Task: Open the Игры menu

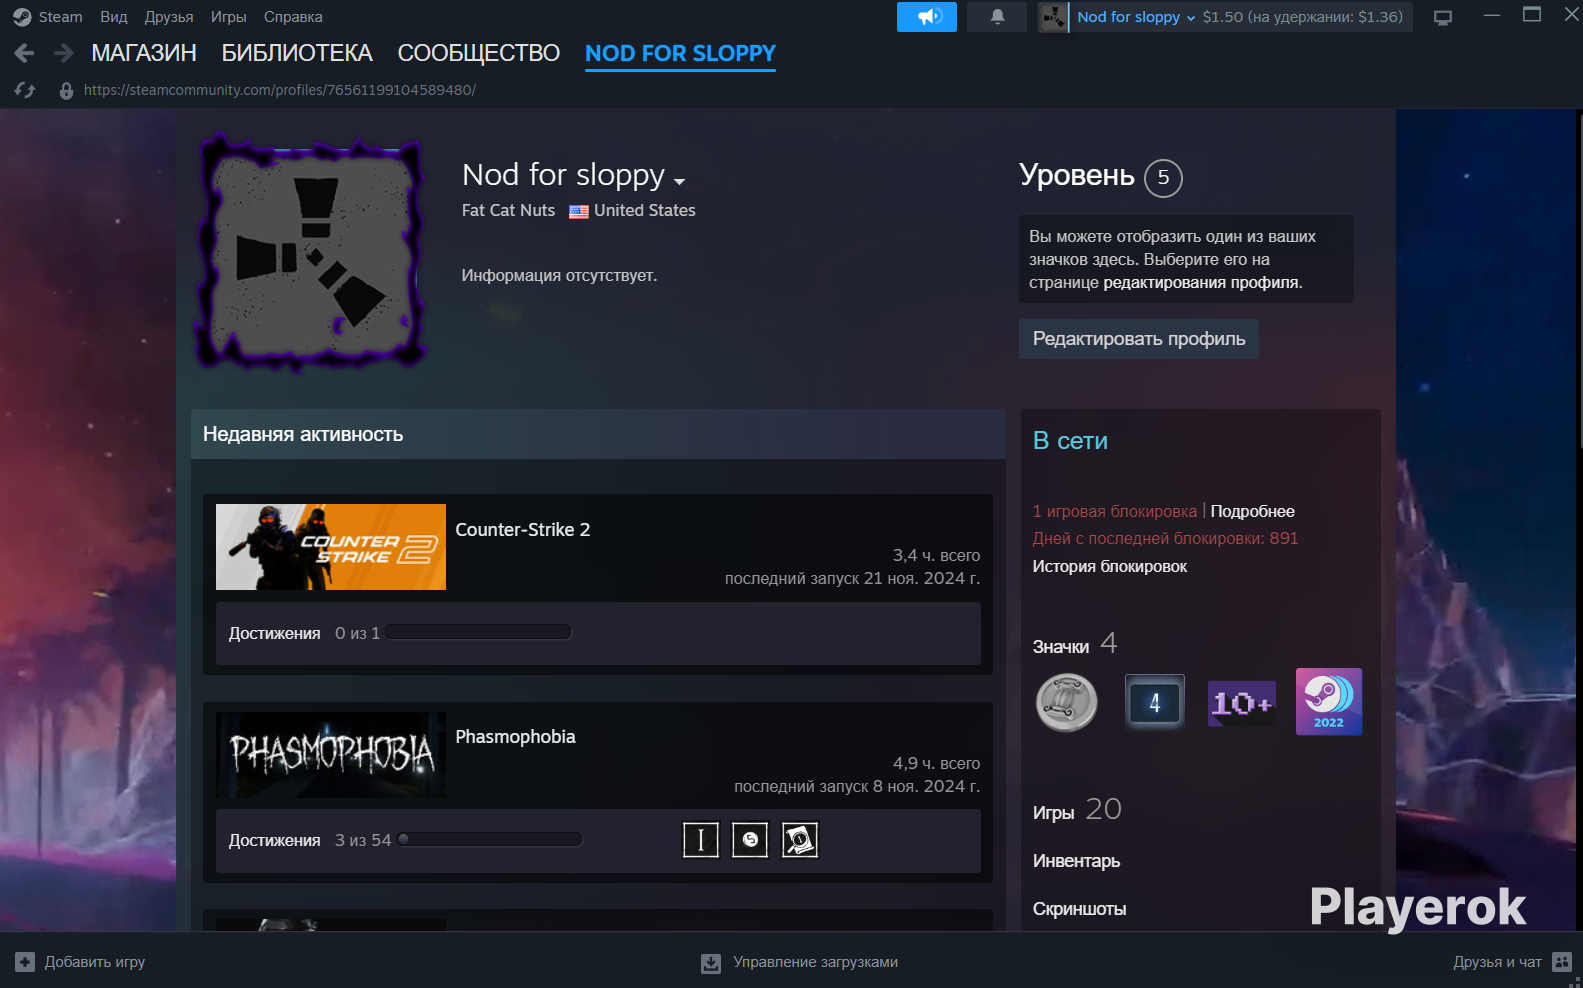Action: 228,17
